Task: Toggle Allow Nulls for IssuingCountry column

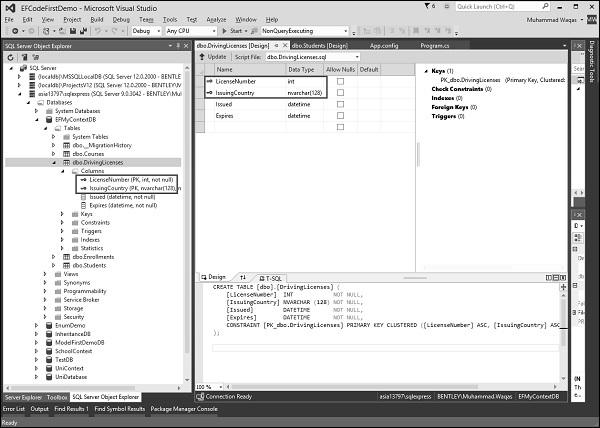Action: click(341, 92)
